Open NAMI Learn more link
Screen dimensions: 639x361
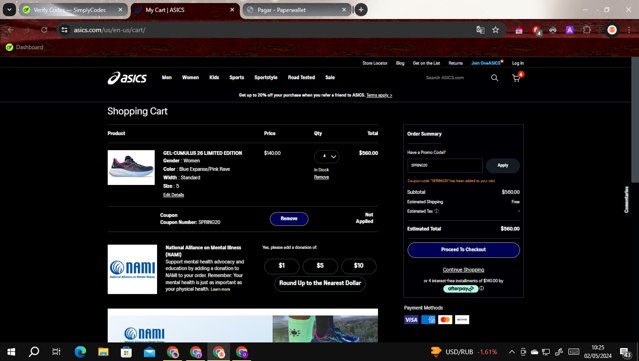point(220,289)
